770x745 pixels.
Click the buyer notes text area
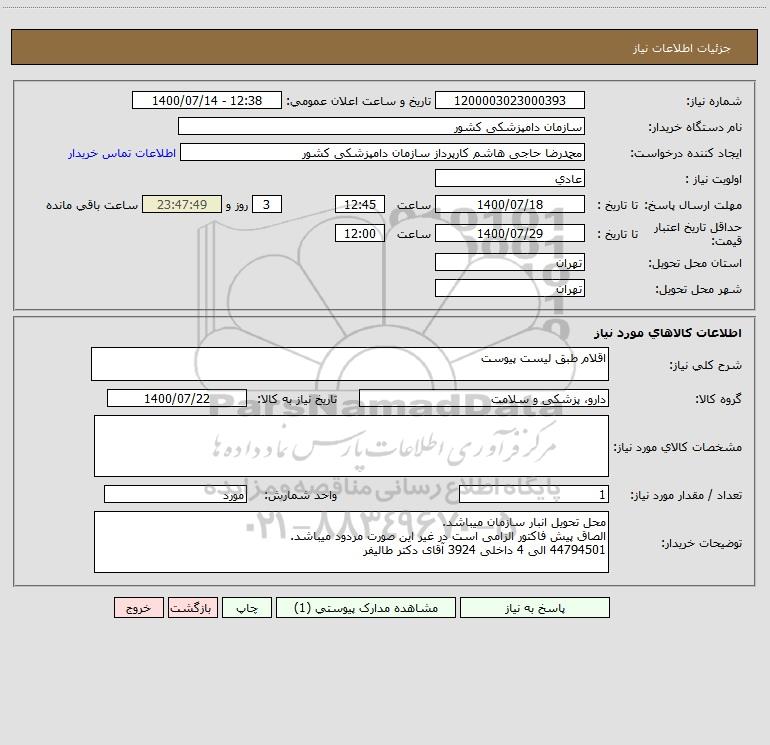(351, 542)
